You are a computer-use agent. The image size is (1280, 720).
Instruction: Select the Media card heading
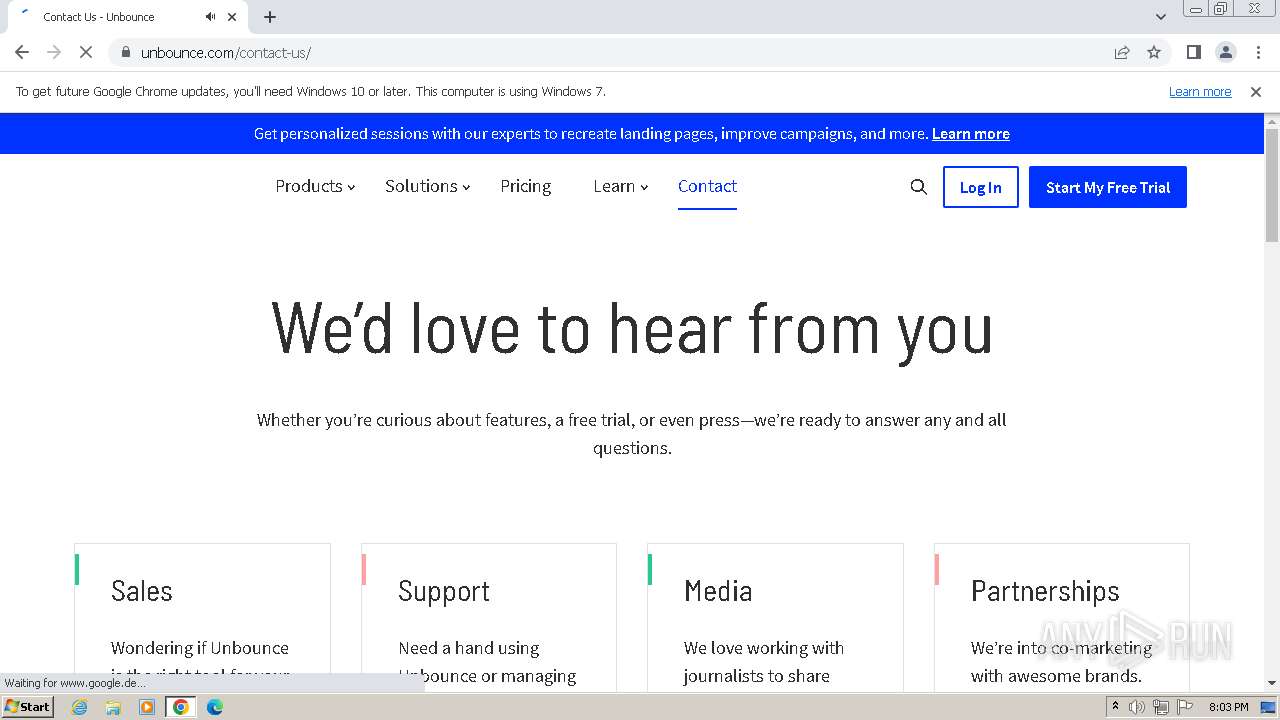tap(718, 591)
